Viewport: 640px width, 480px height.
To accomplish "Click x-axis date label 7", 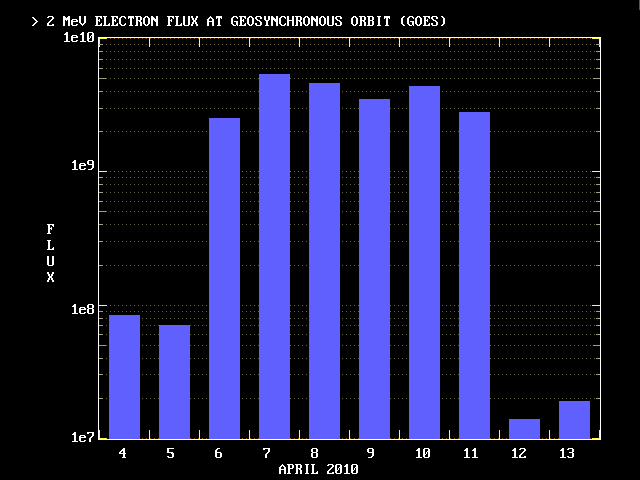I will coord(267,453).
